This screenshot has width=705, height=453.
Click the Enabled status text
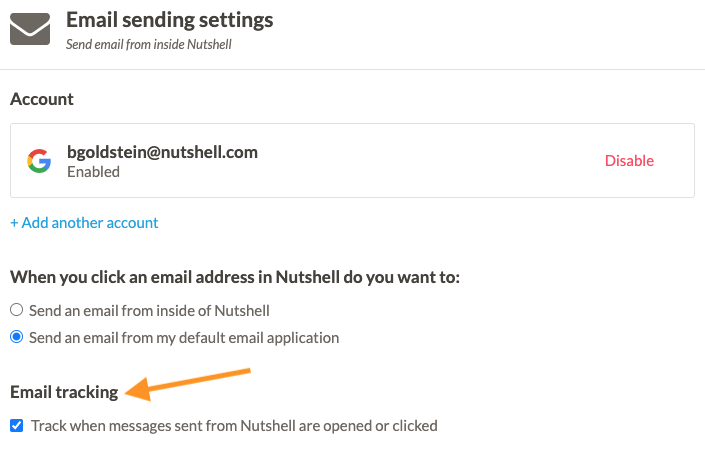(x=94, y=172)
